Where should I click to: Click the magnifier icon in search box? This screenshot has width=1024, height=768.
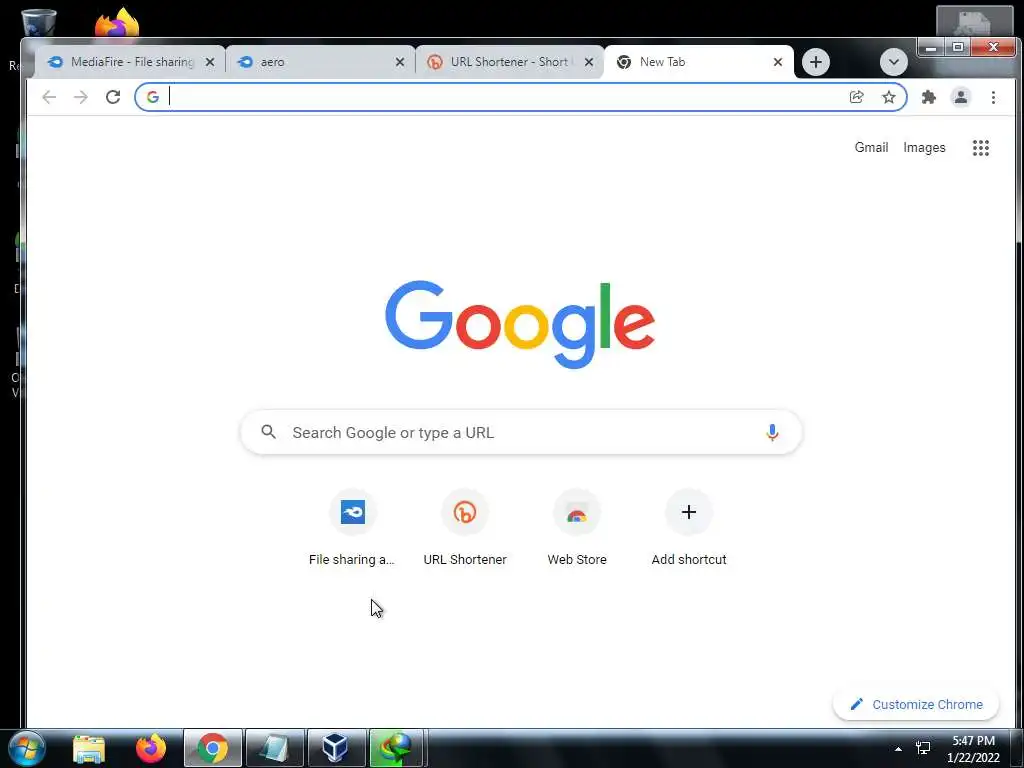click(x=268, y=432)
